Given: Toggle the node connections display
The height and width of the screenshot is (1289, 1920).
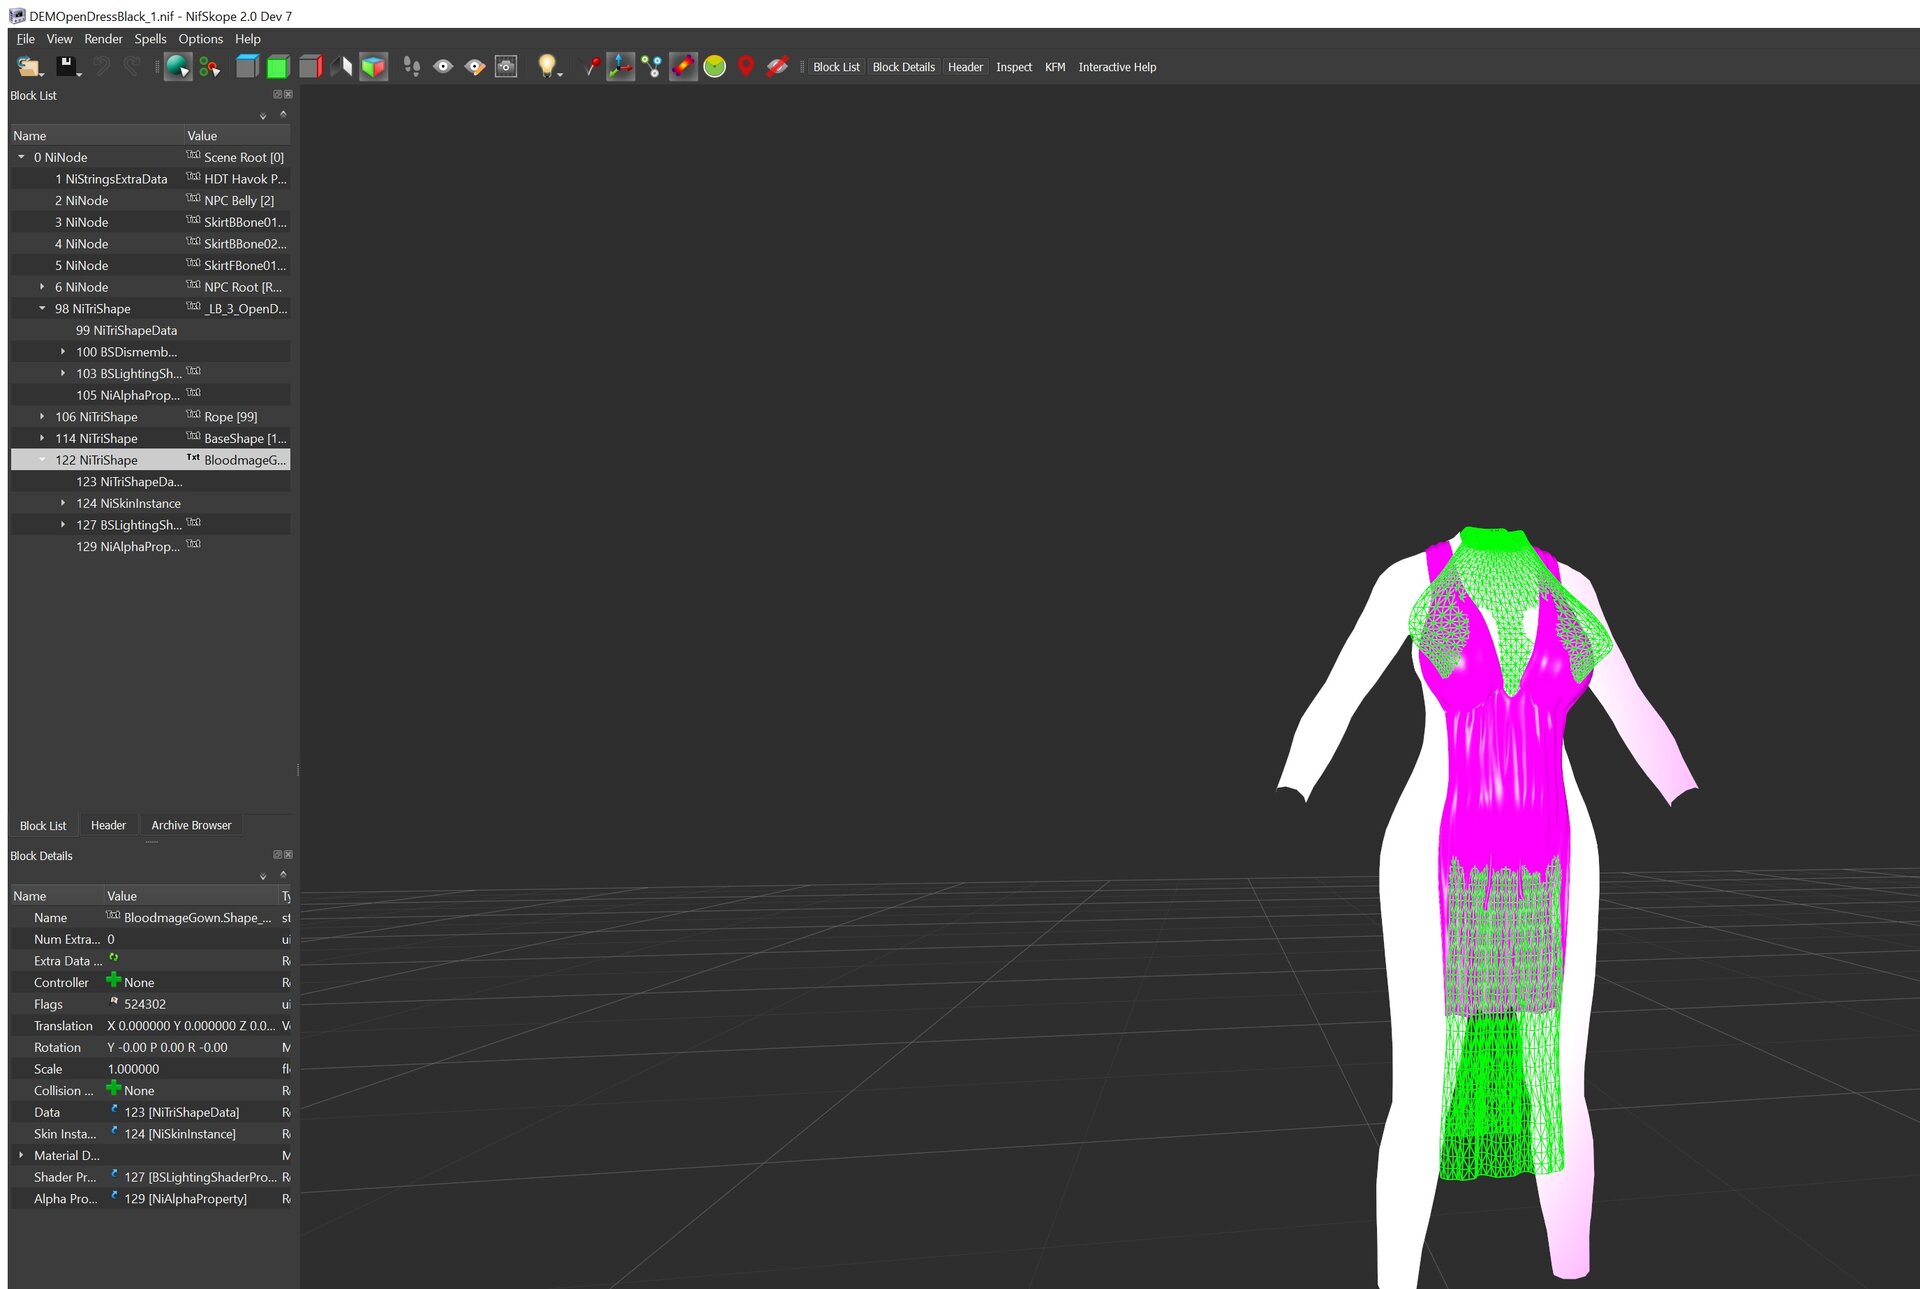Looking at the screenshot, I should [x=652, y=67].
